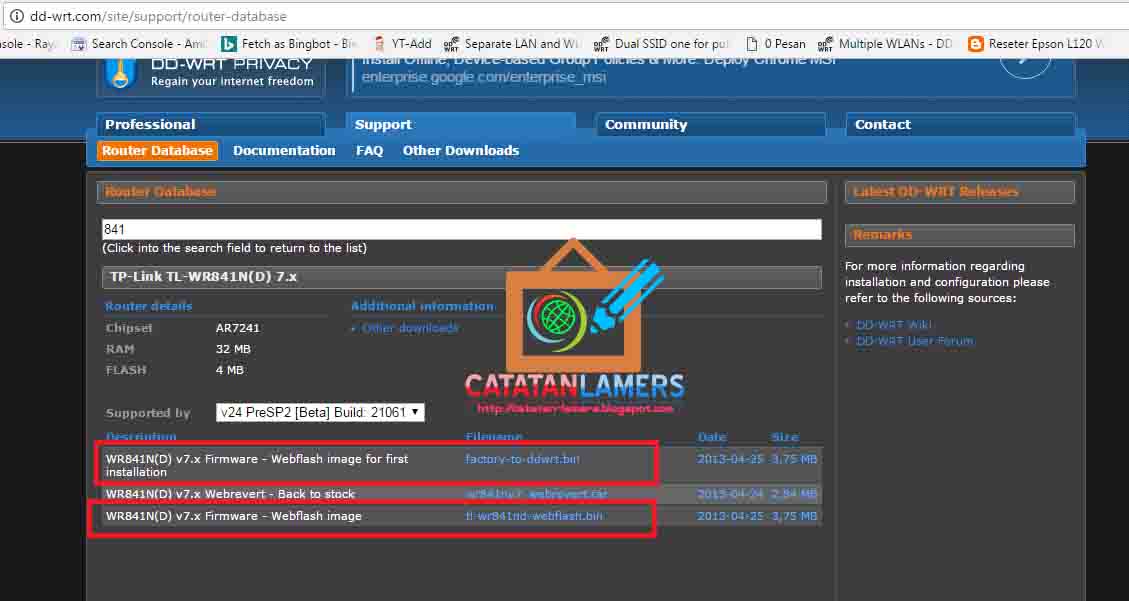Open Dual SSID bookmark icon
The width and height of the screenshot is (1129, 601).
(601, 44)
